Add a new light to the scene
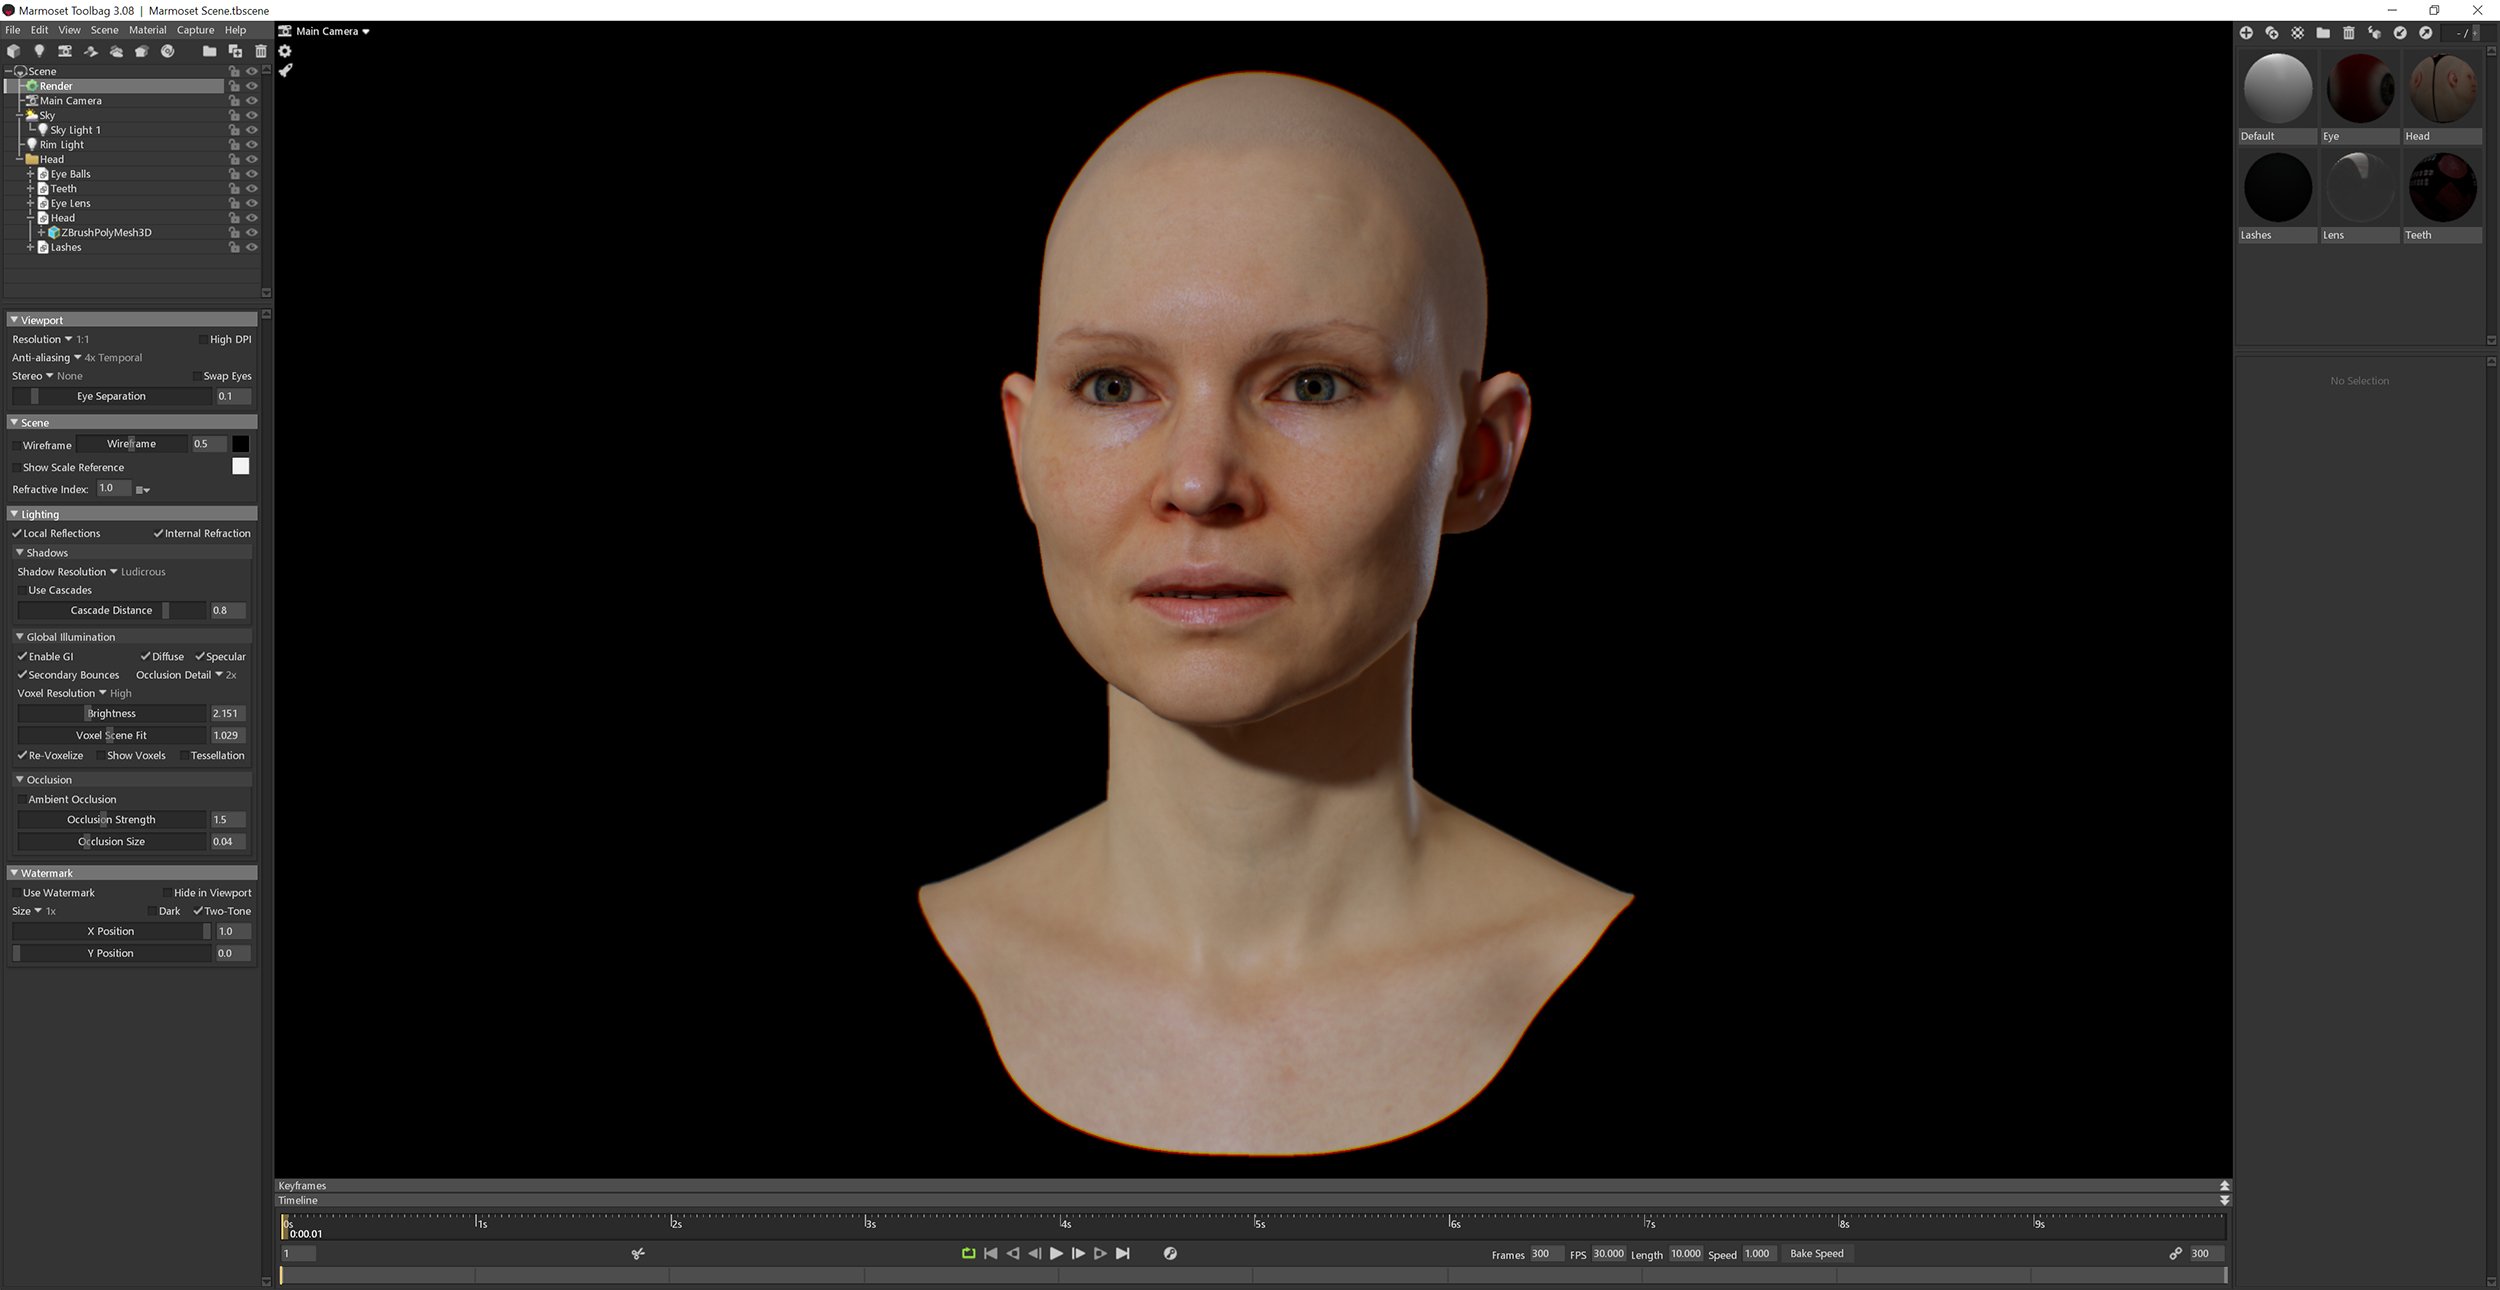The width and height of the screenshot is (2500, 1290). (x=38, y=51)
